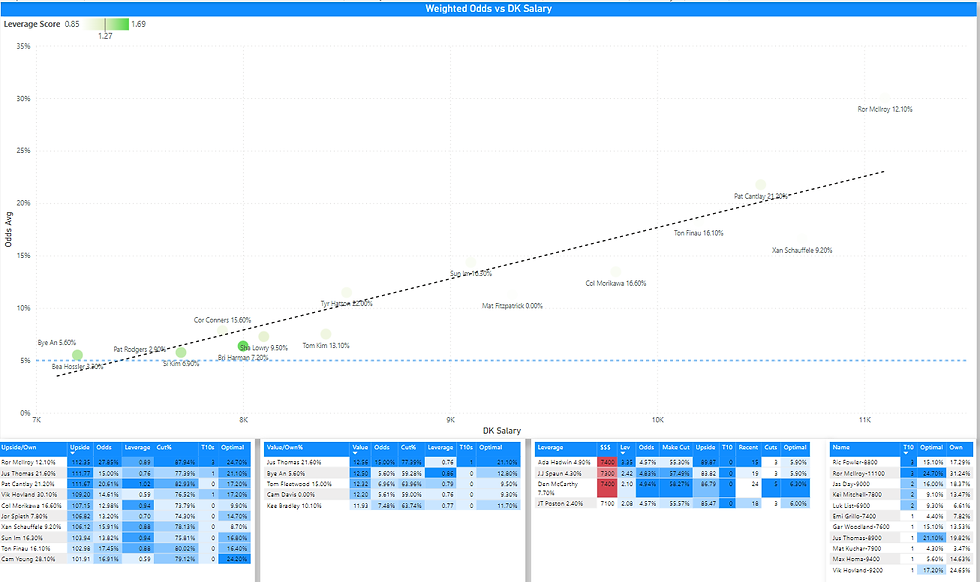980x582 pixels.
Task: Select Den McCarthy 7.70% table row
Action: point(672,488)
